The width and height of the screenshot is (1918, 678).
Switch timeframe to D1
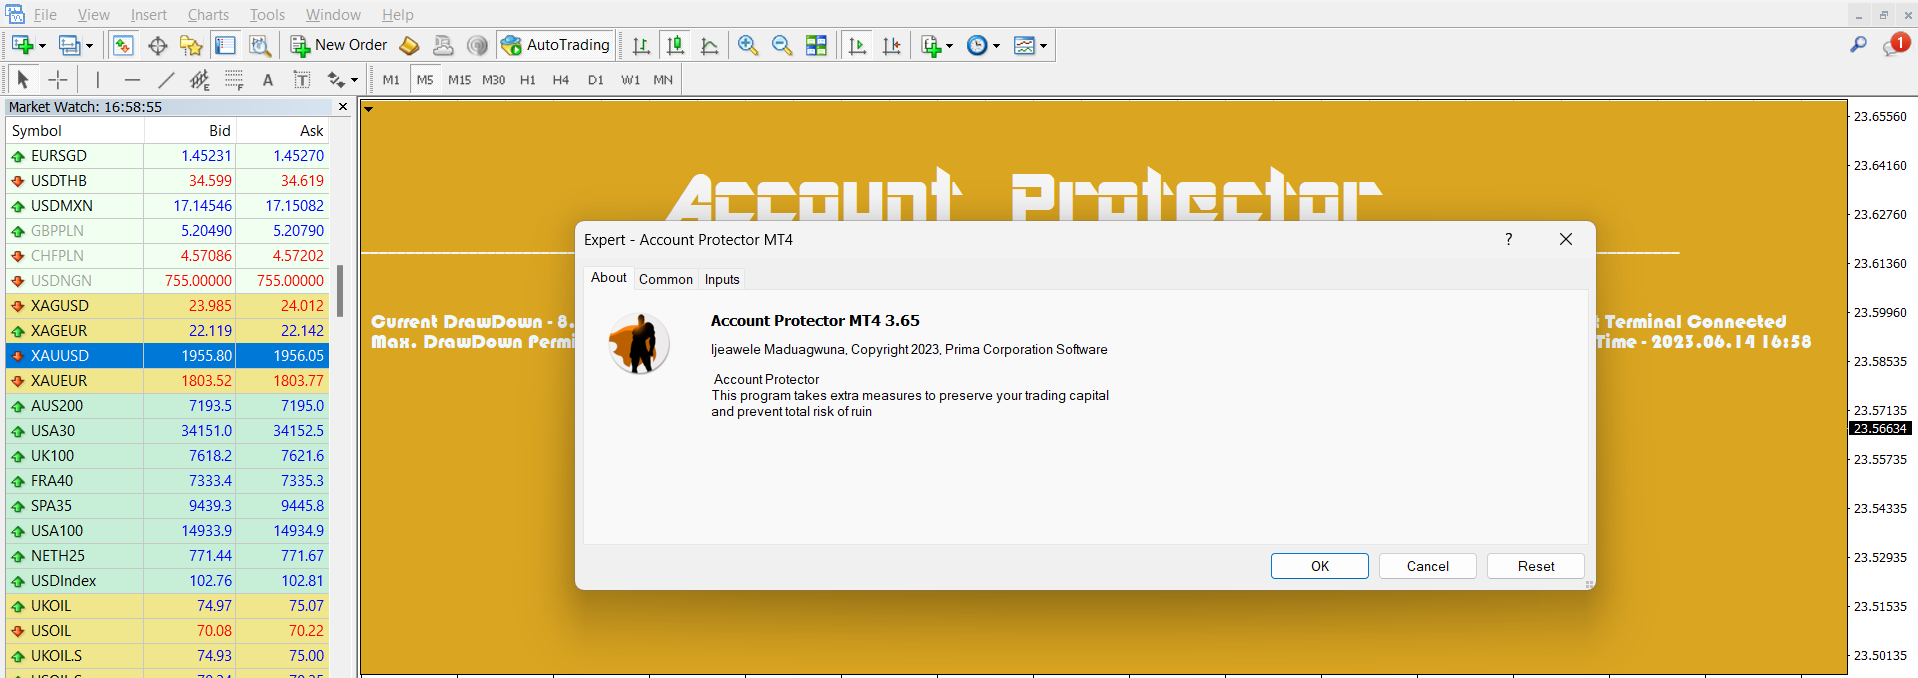(x=596, y=80)
